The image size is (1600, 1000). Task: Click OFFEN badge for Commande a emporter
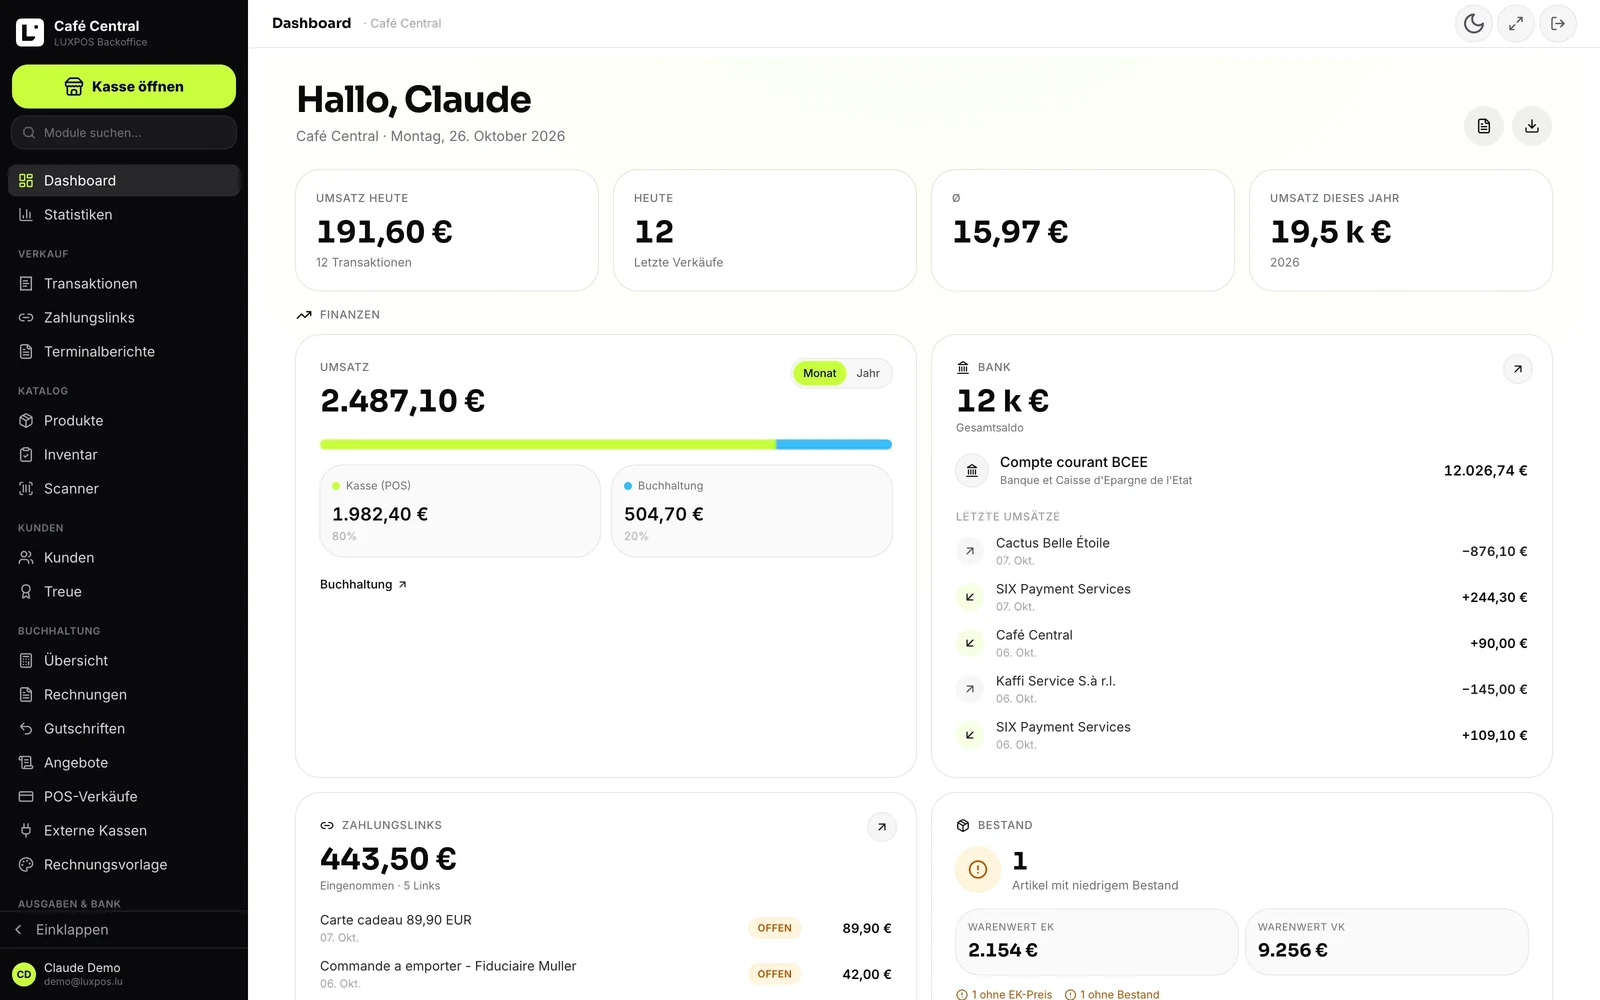(x=775, y=974)
